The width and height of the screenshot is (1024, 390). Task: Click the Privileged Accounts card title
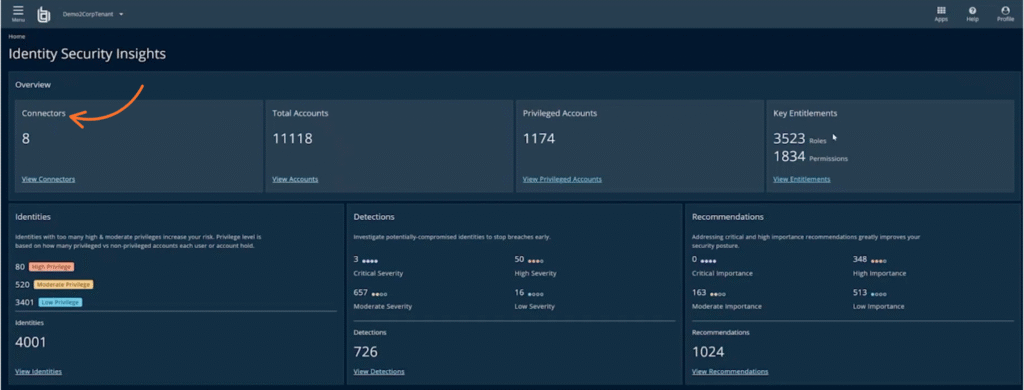[560, 113]
